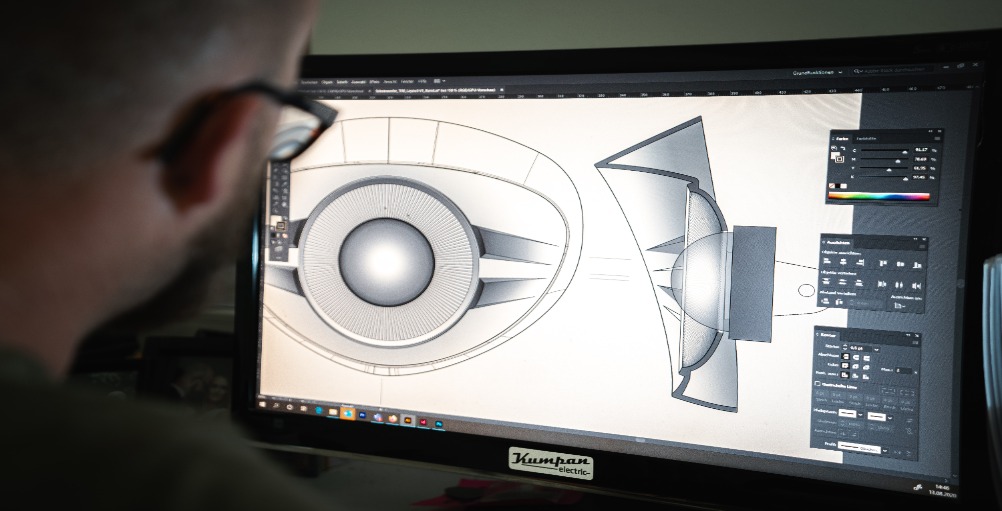
Task: Expand the stroke Profil dropdown
Action: coord(885,451)
